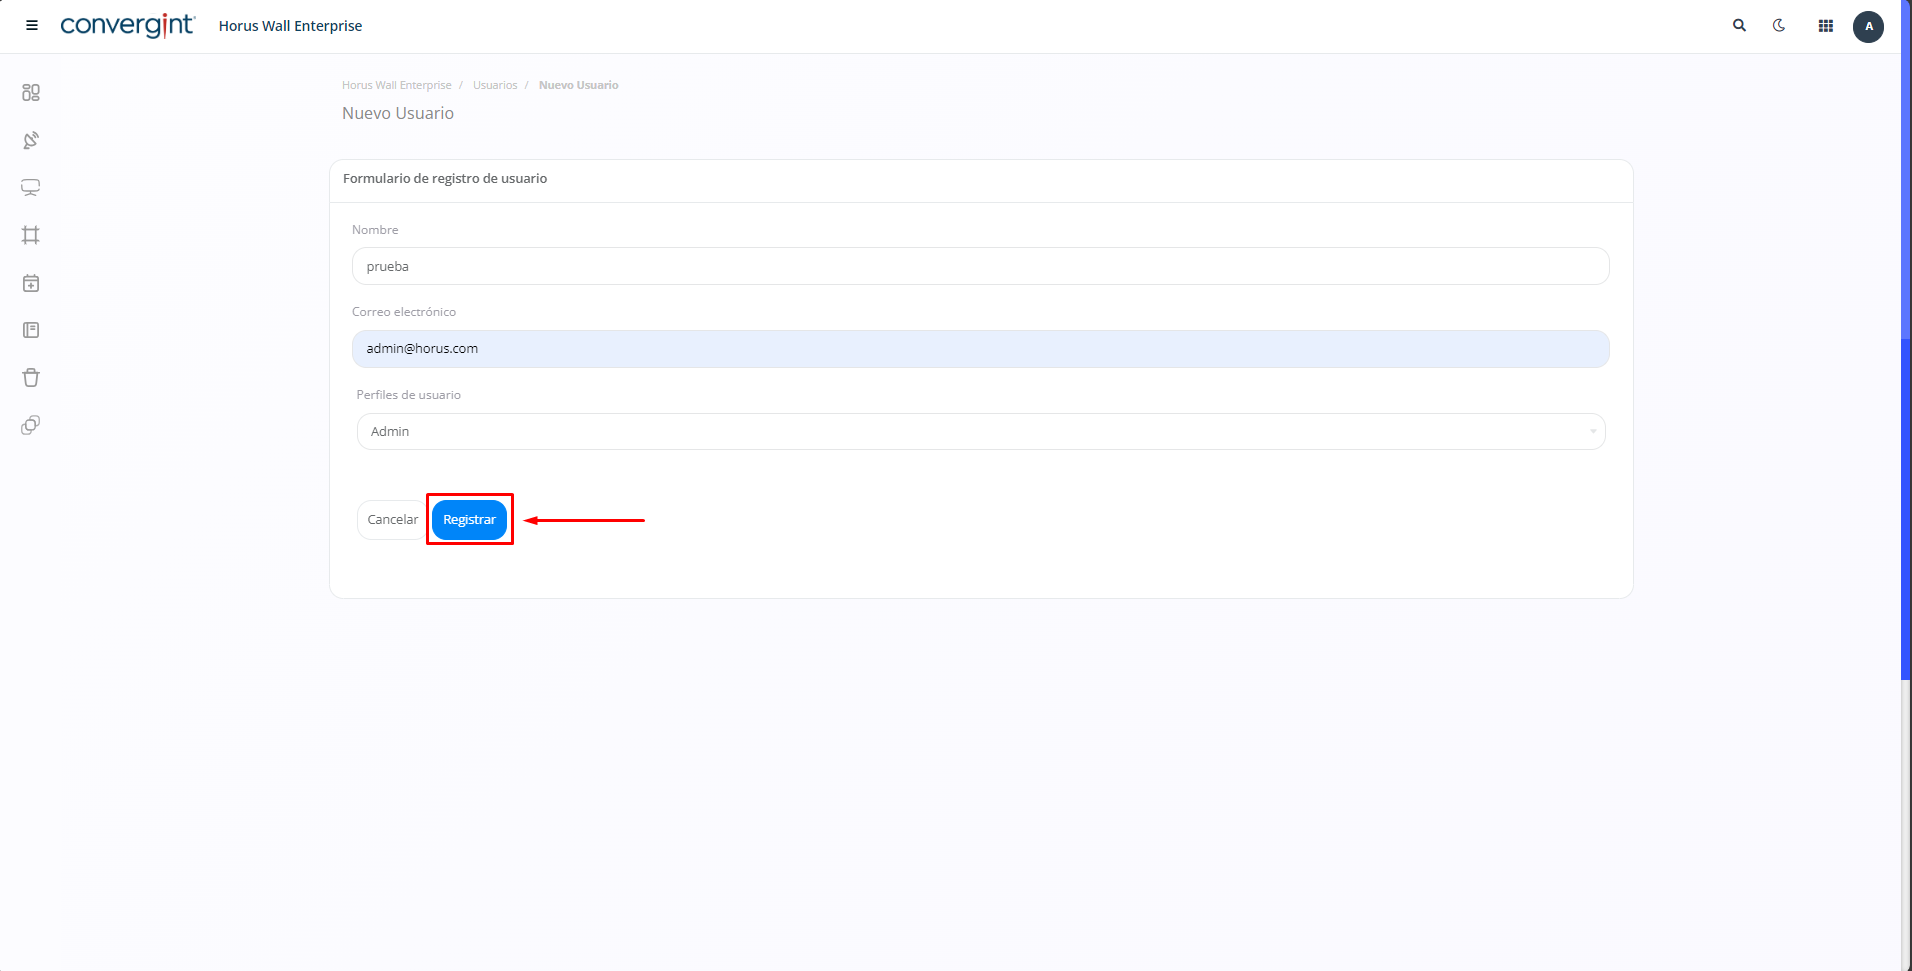Open the user account avatar menu

tap(1869, 26)
